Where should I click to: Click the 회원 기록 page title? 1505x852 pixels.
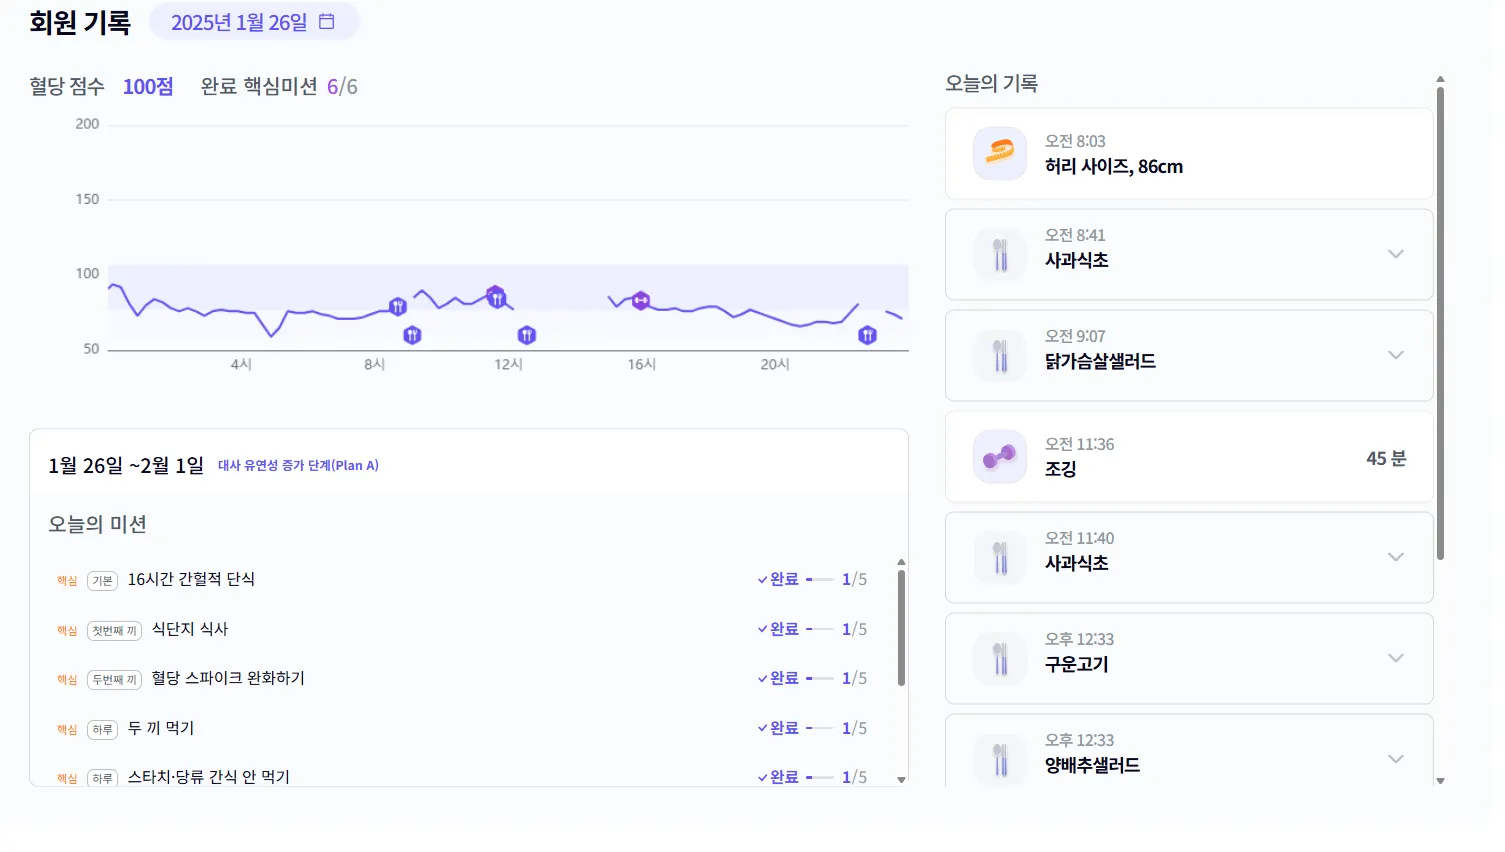pos(80,22)
